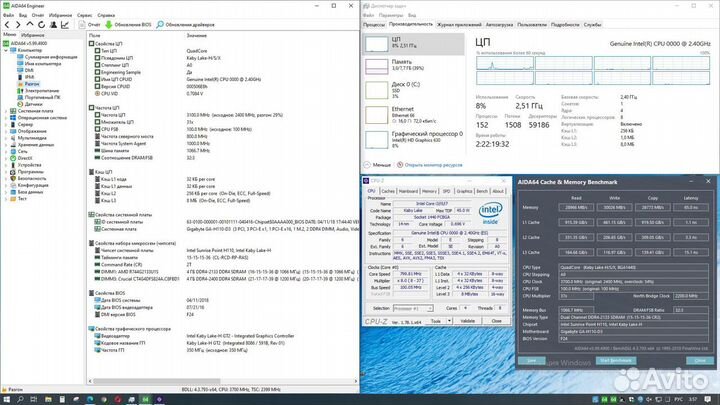The image size is (720, 405).
Task: Open the graph icon in AIDA64 toolbar
Action: pyautogui.click(x=67, y=26)
